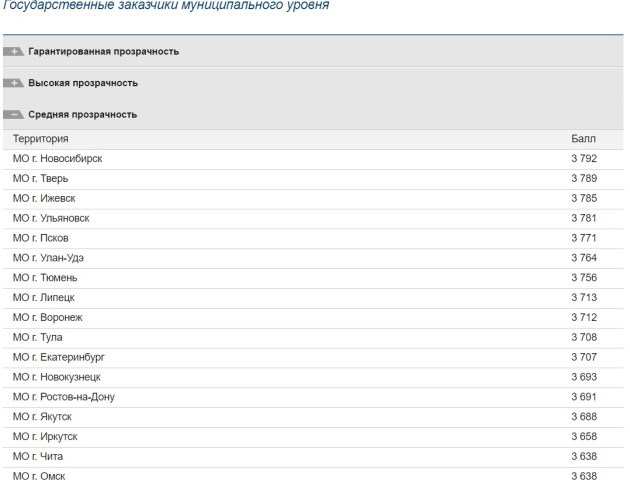630x480 pixels.
Task: Expand the Гарантированная прозрачность section
Action: [103, 51]
